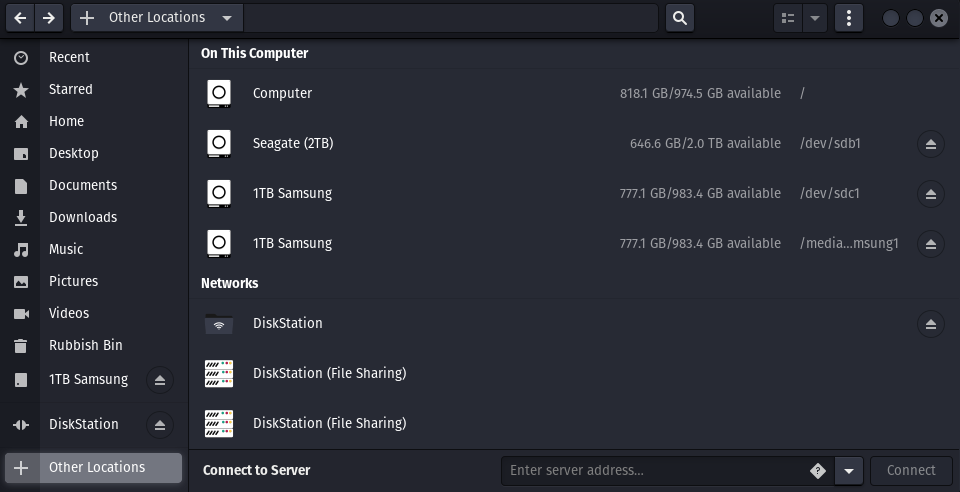Click the server address help icon
960x492 pixels.
[x=817, y=471]
